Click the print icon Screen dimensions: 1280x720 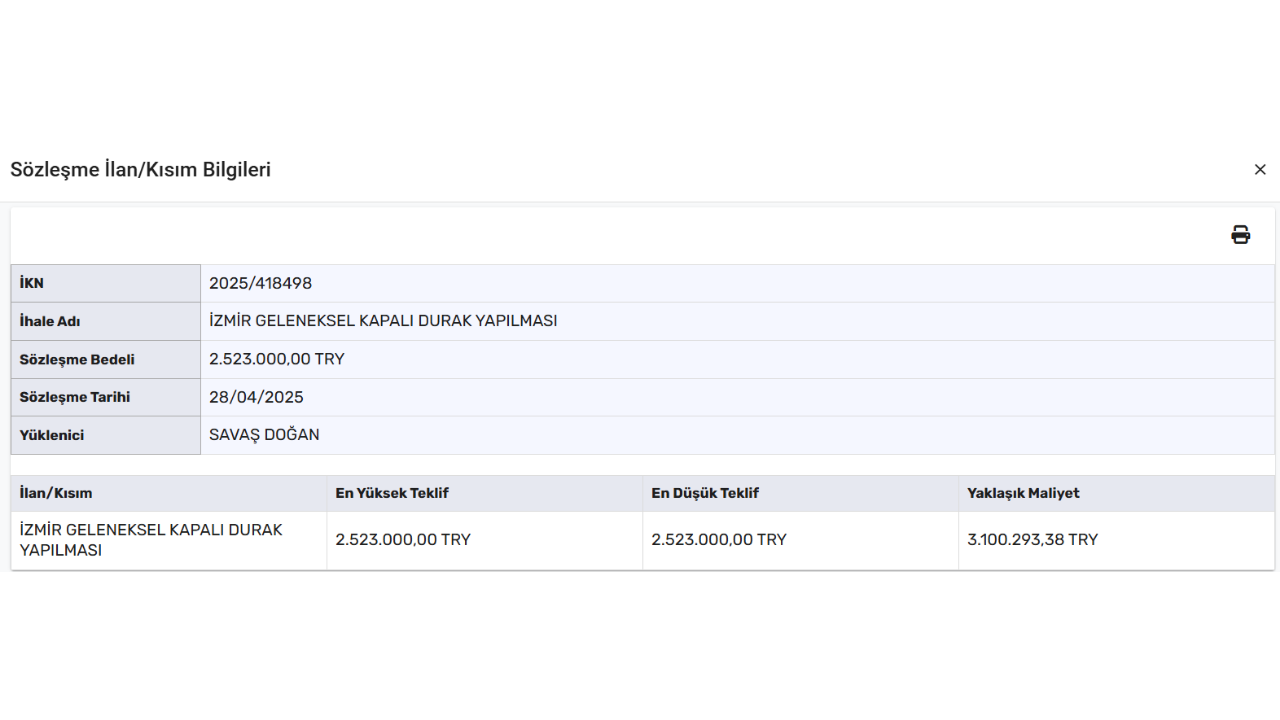[x=1240, y=235]
